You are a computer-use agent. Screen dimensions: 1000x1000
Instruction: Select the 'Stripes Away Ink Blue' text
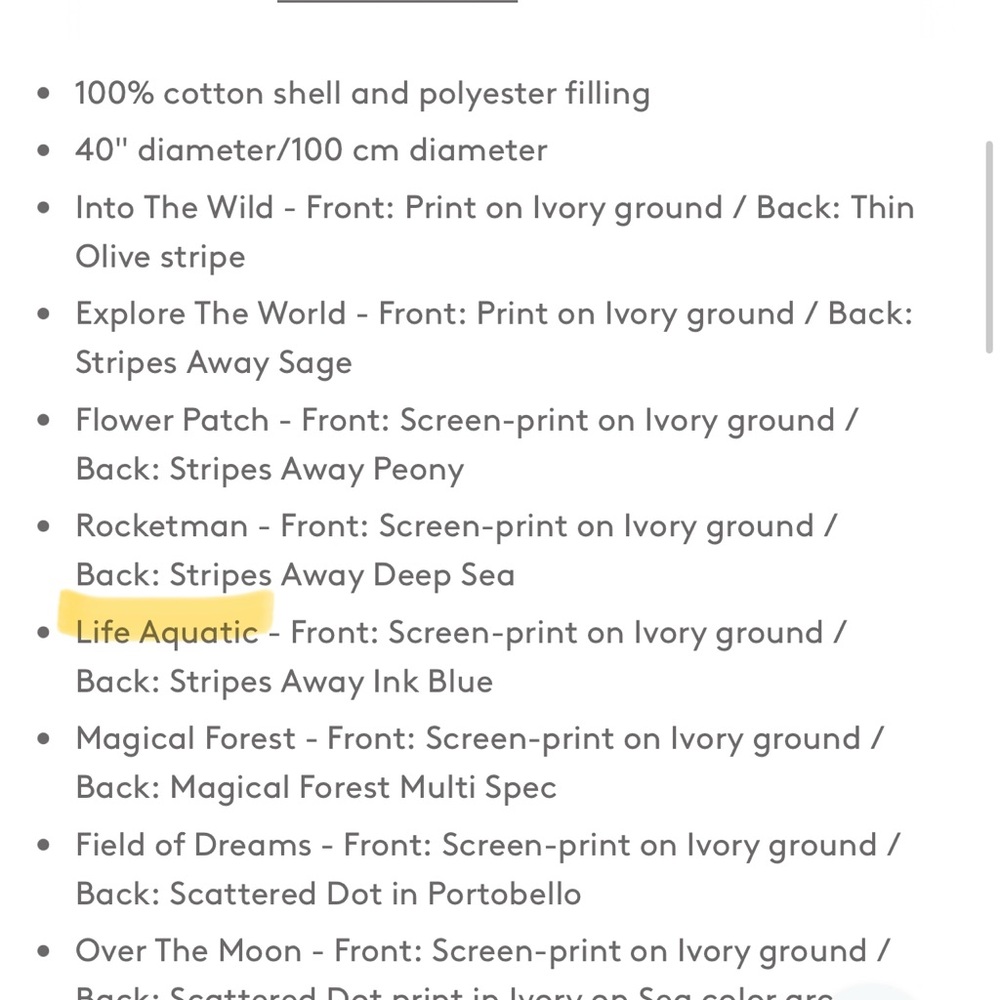point(331,682)
